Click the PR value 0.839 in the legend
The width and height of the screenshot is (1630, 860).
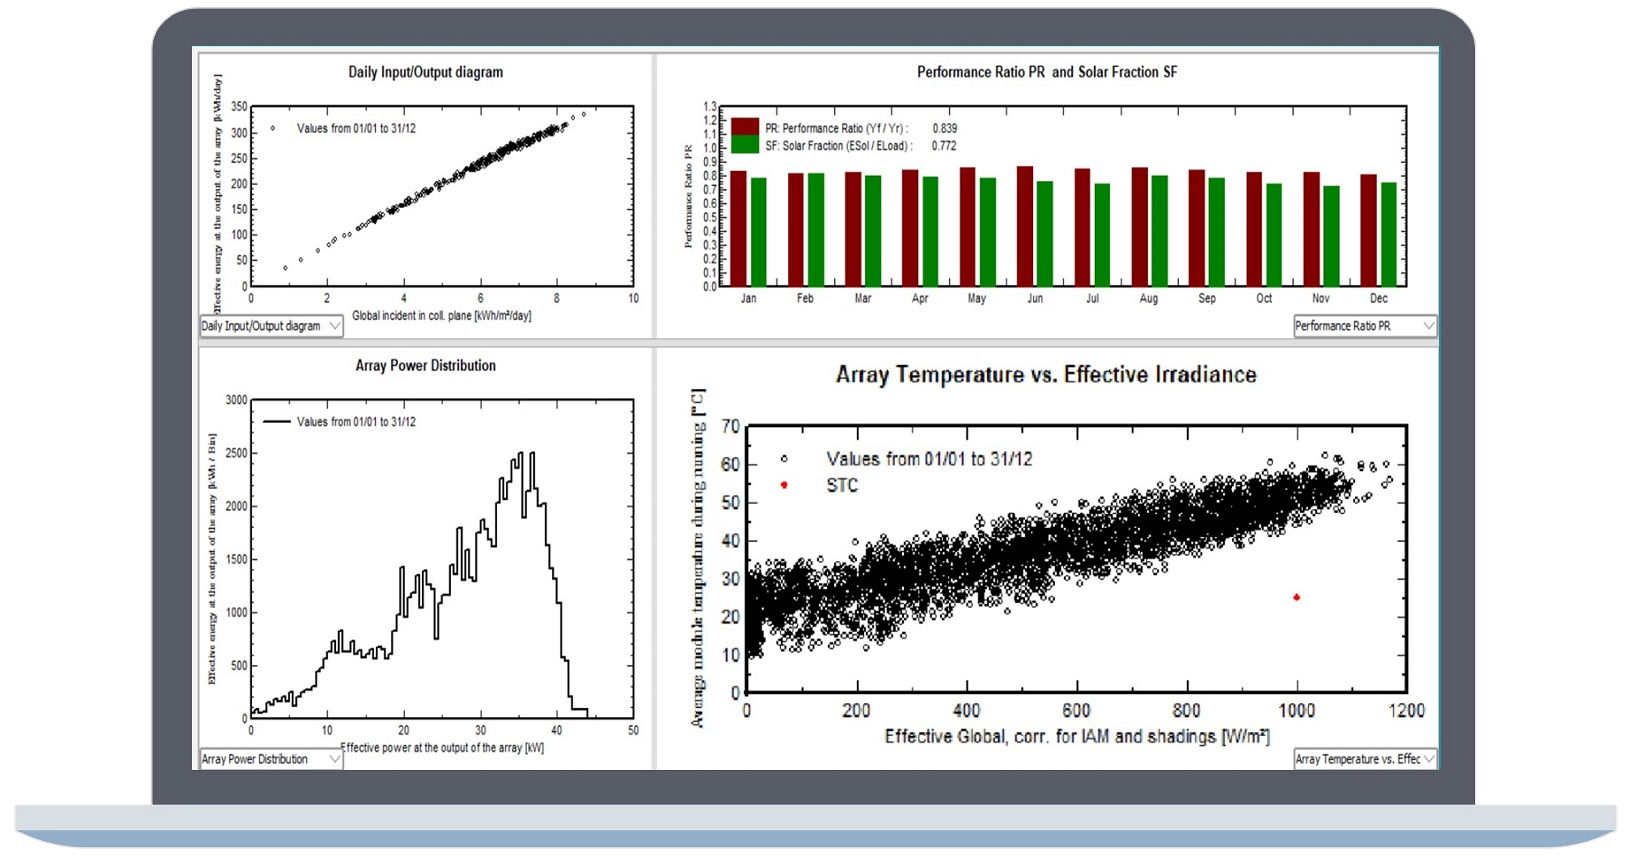point(944,128)
